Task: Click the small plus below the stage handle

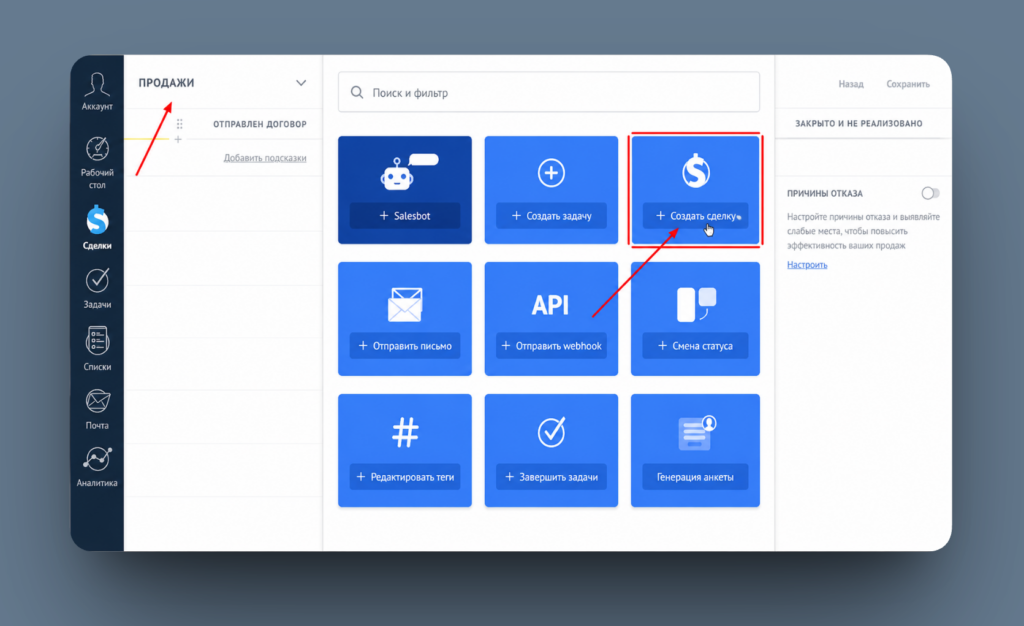Action: (178, 140)
